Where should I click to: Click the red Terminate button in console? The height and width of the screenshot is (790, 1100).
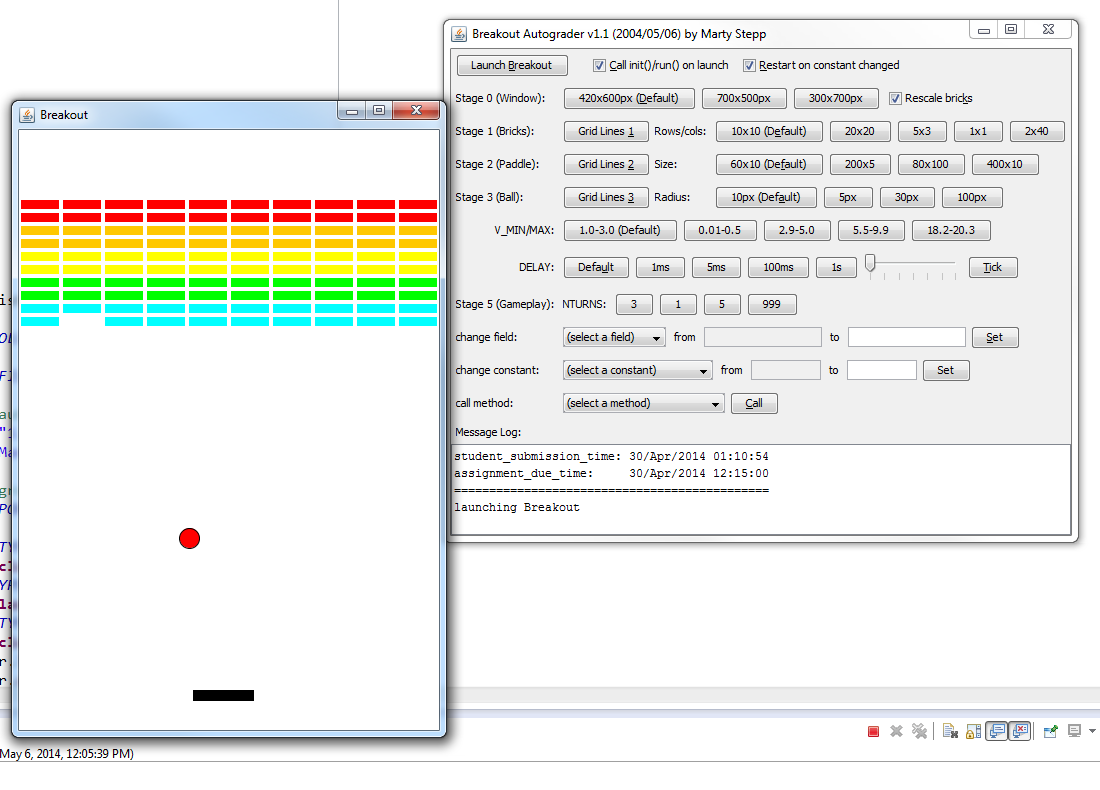click(x=873, y=732)
